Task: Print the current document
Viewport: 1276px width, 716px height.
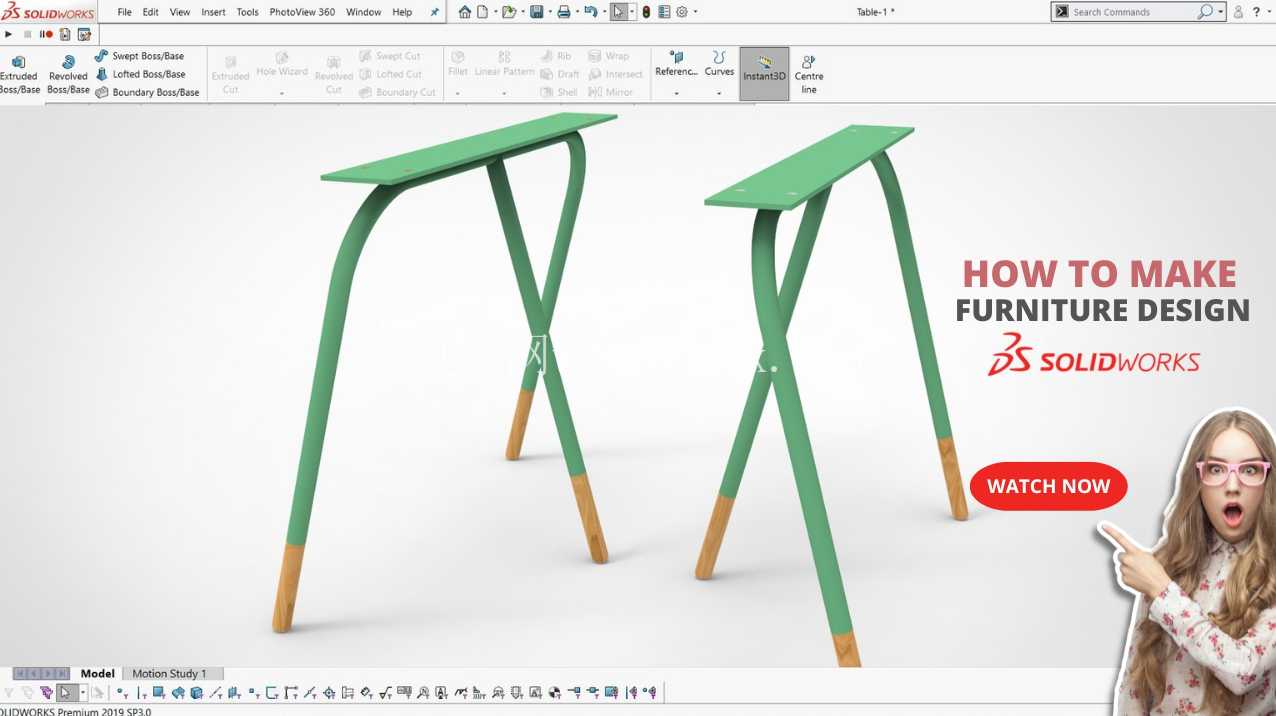Action: (x=564, y=12)
